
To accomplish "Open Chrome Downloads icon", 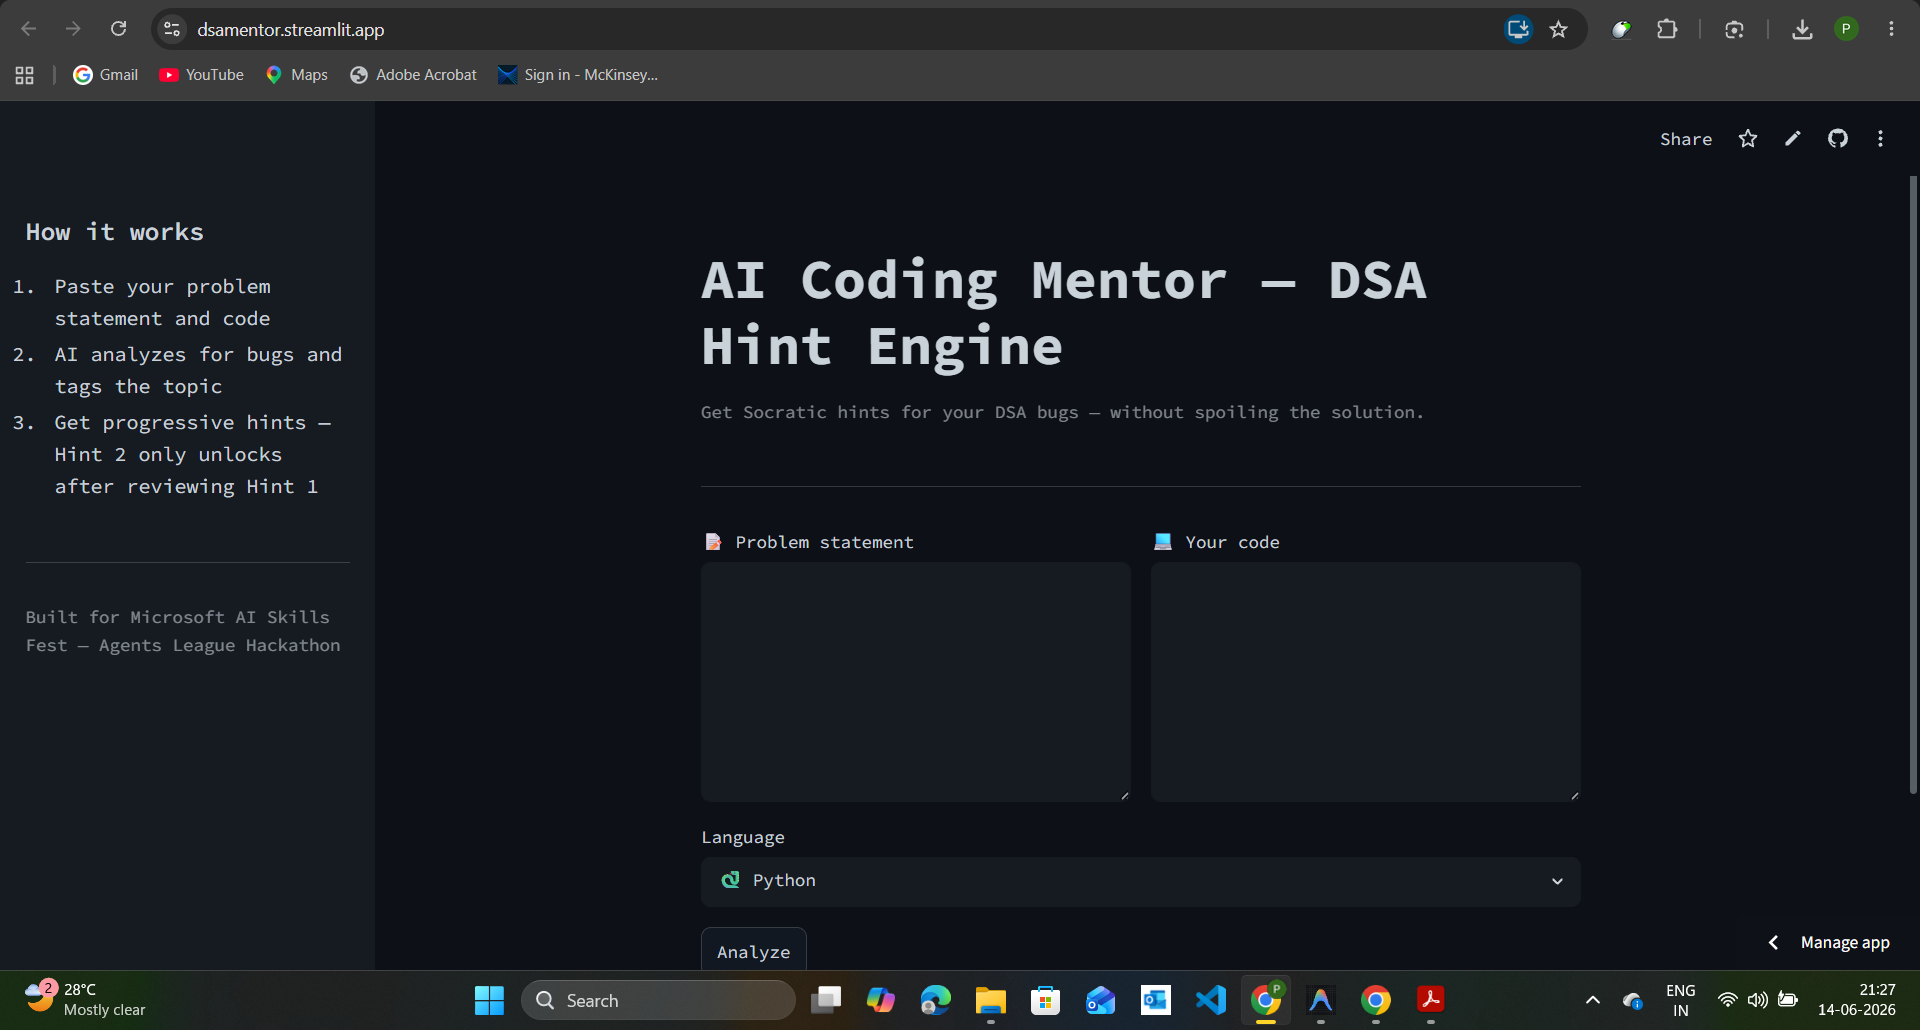I will (1802, 29).
